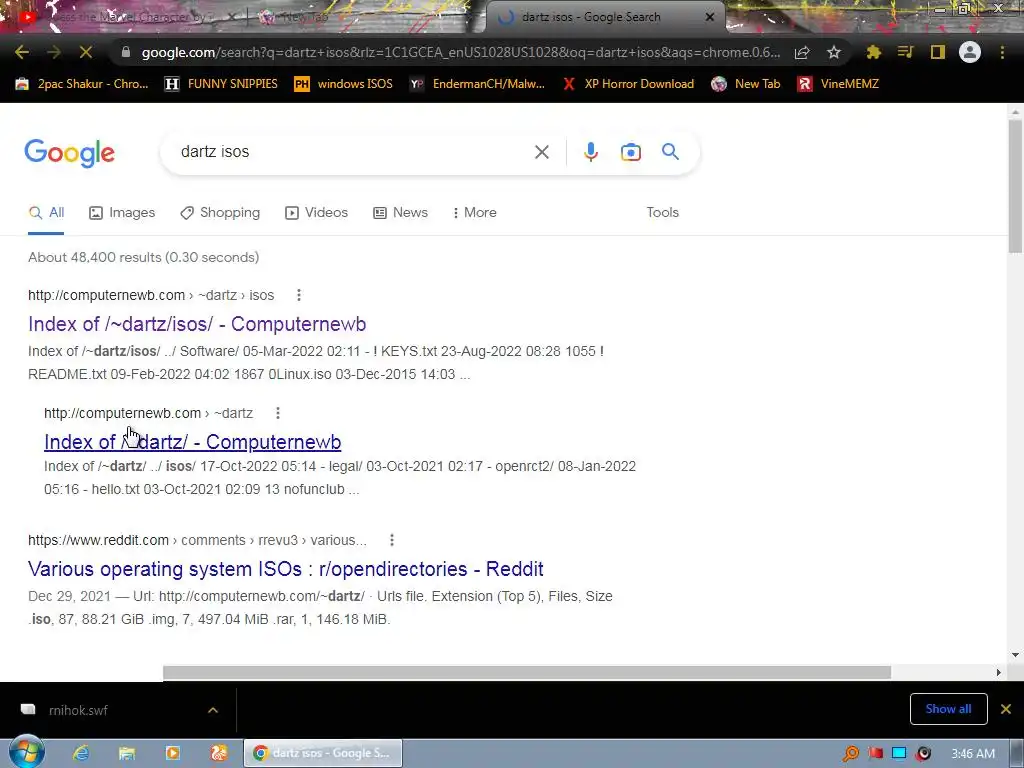
Task: Click the horizontal scrollbar right arrow
Action: click(x=998, y=673)
